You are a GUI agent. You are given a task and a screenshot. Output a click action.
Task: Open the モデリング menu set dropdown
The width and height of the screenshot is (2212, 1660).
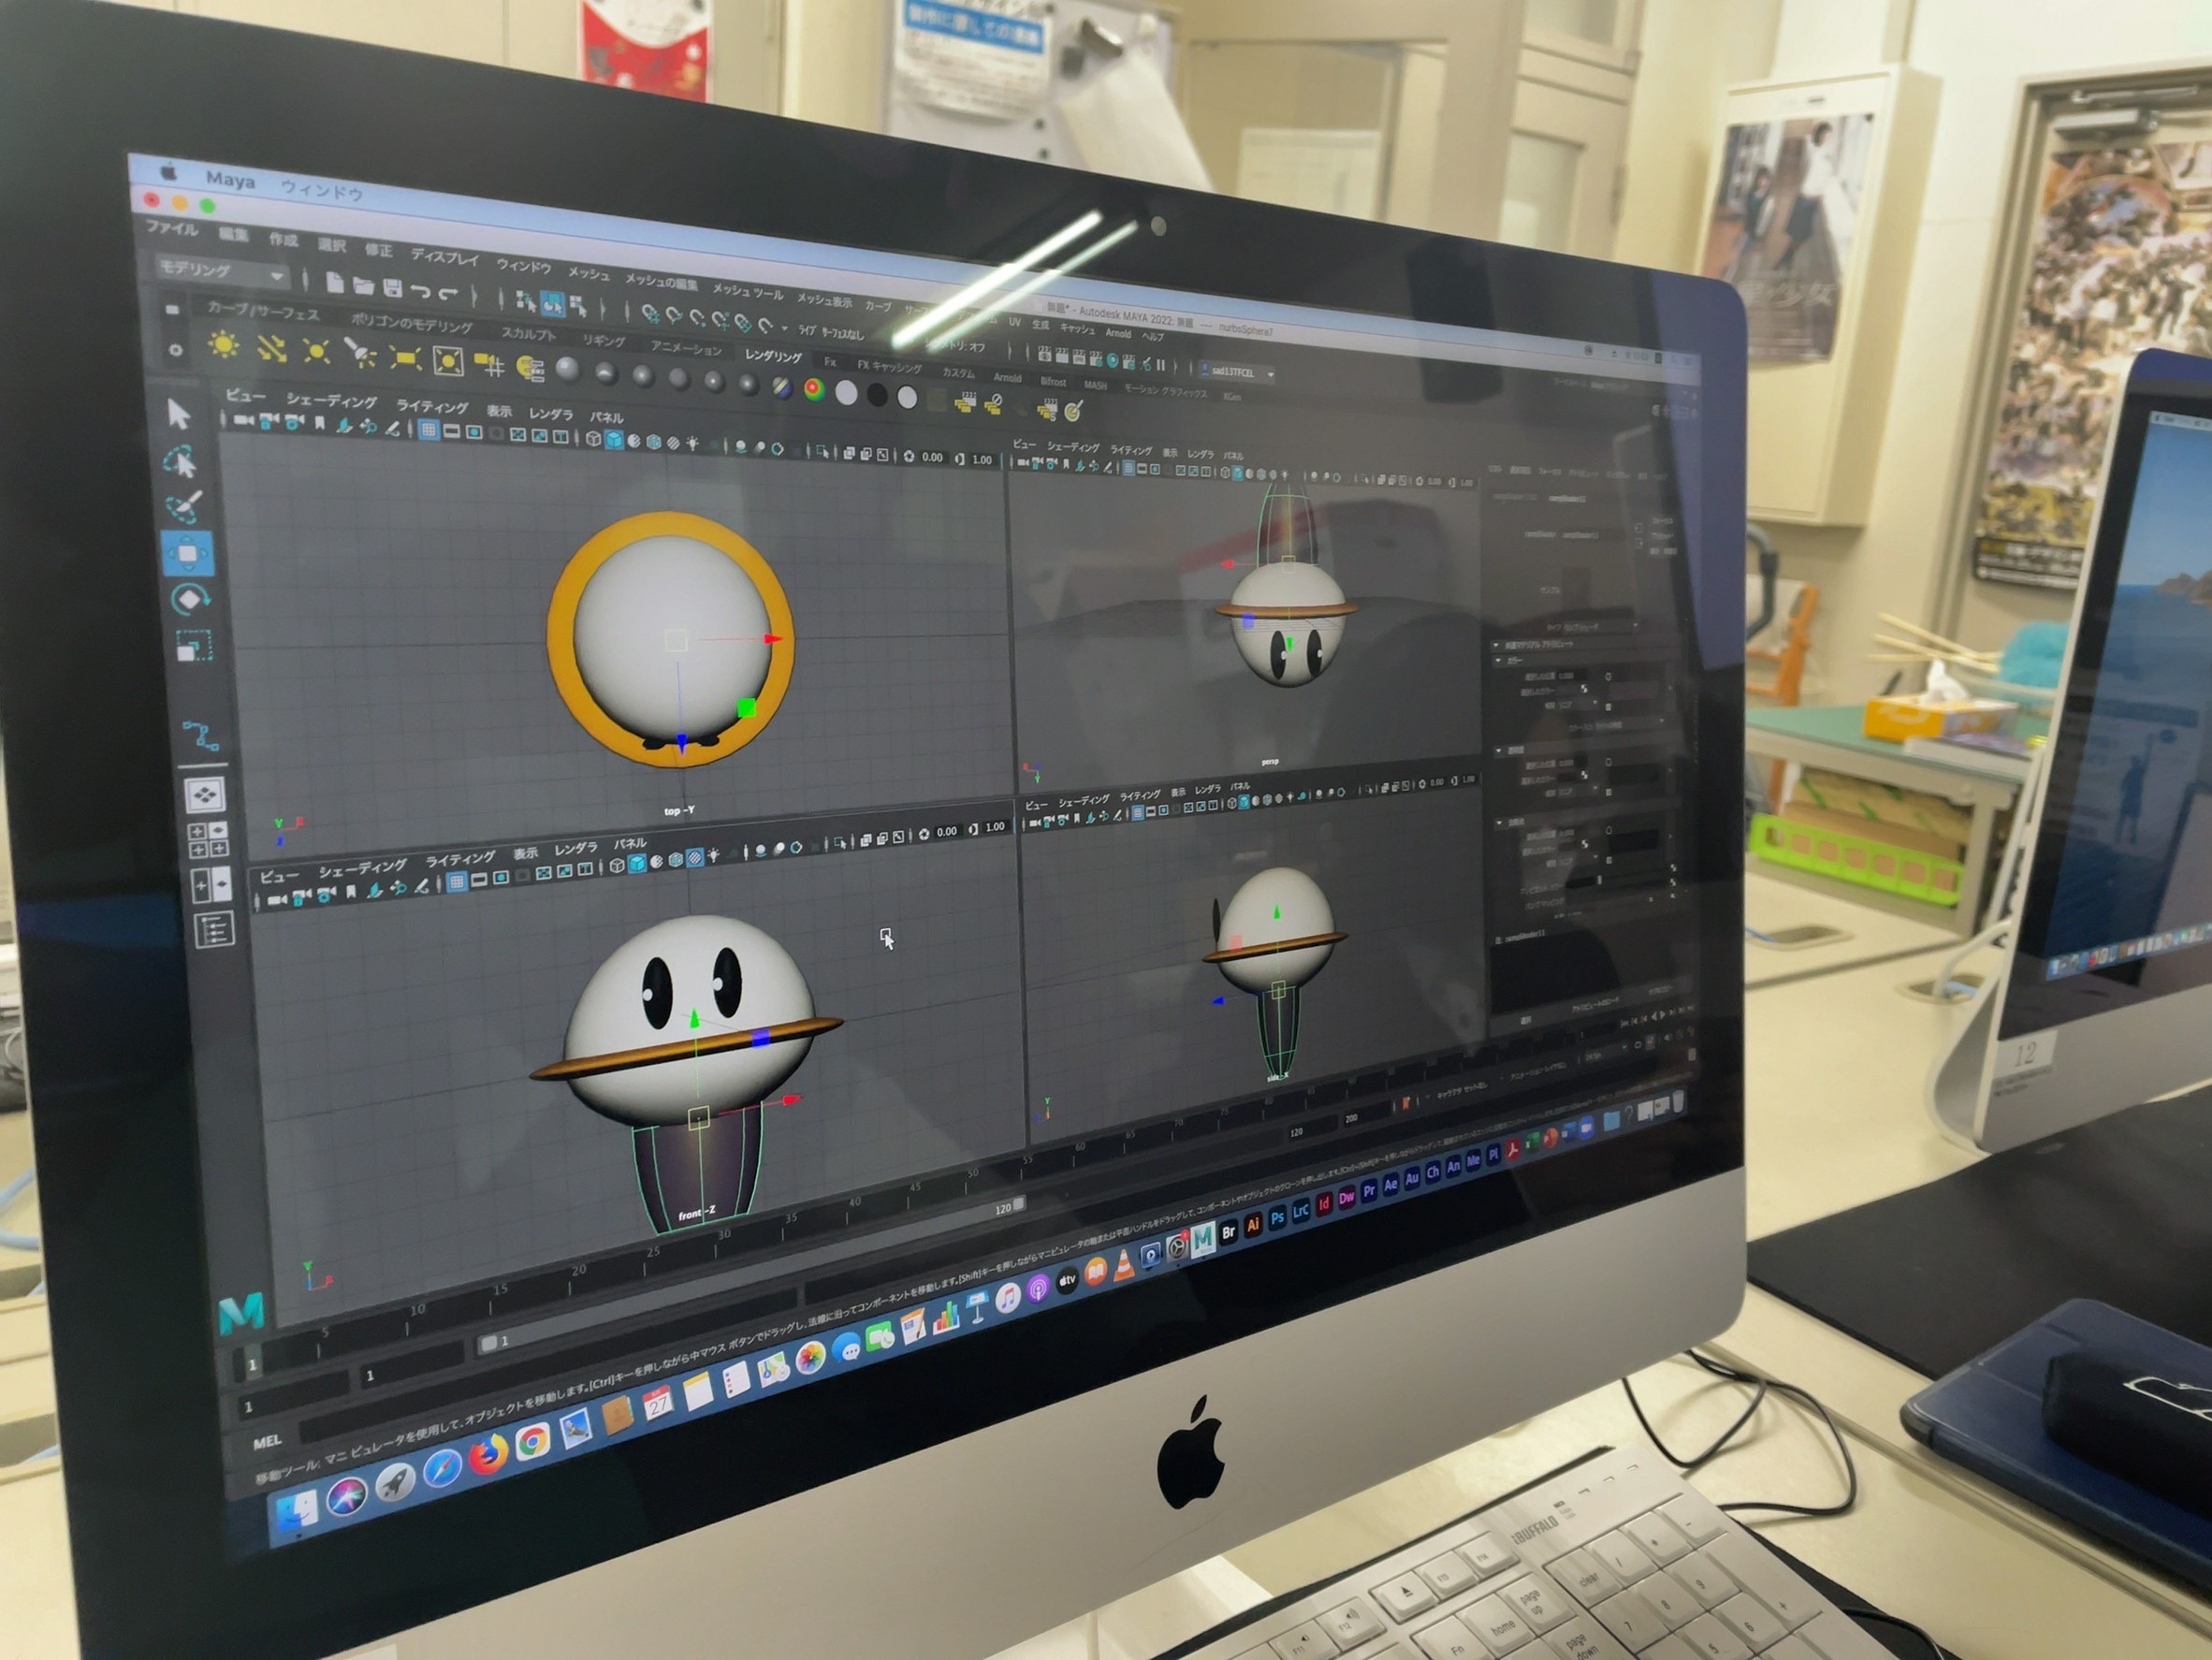222,270
